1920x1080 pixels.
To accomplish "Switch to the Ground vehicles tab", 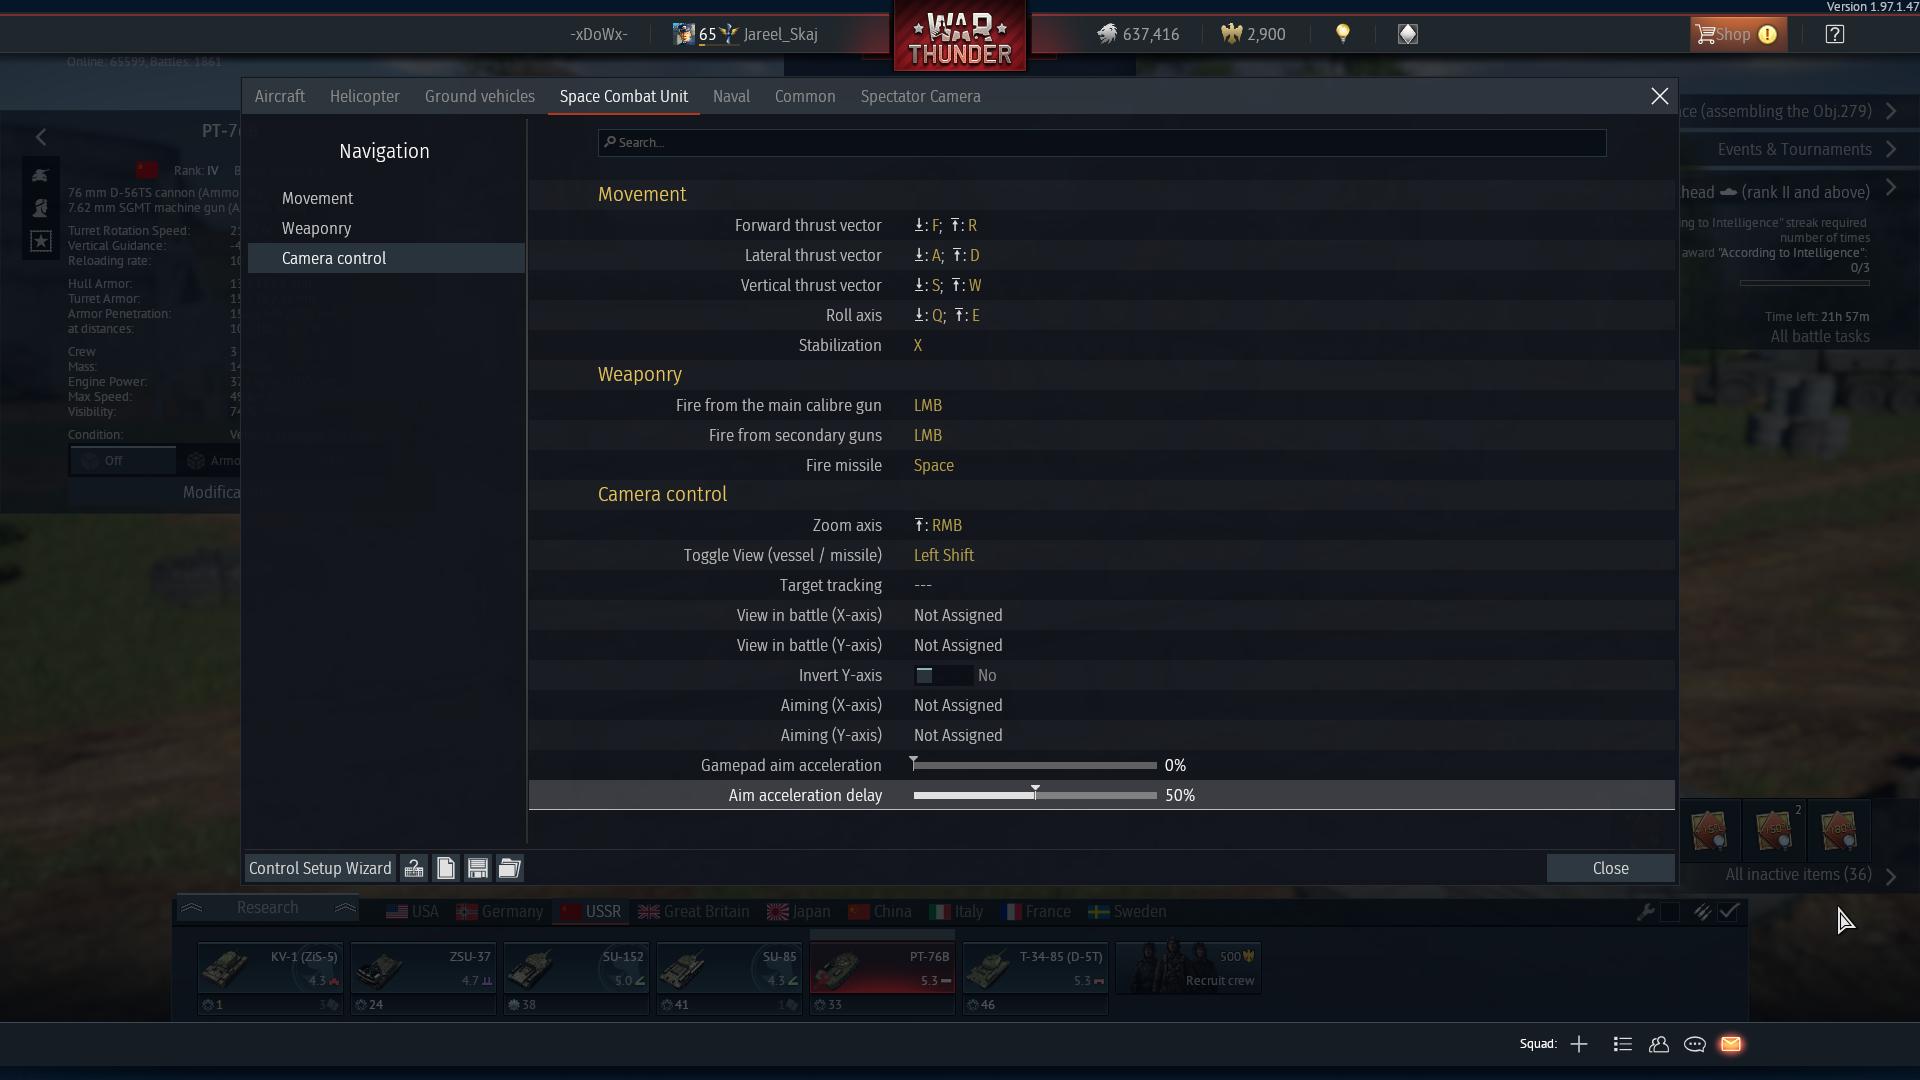I will pos(479,97).
